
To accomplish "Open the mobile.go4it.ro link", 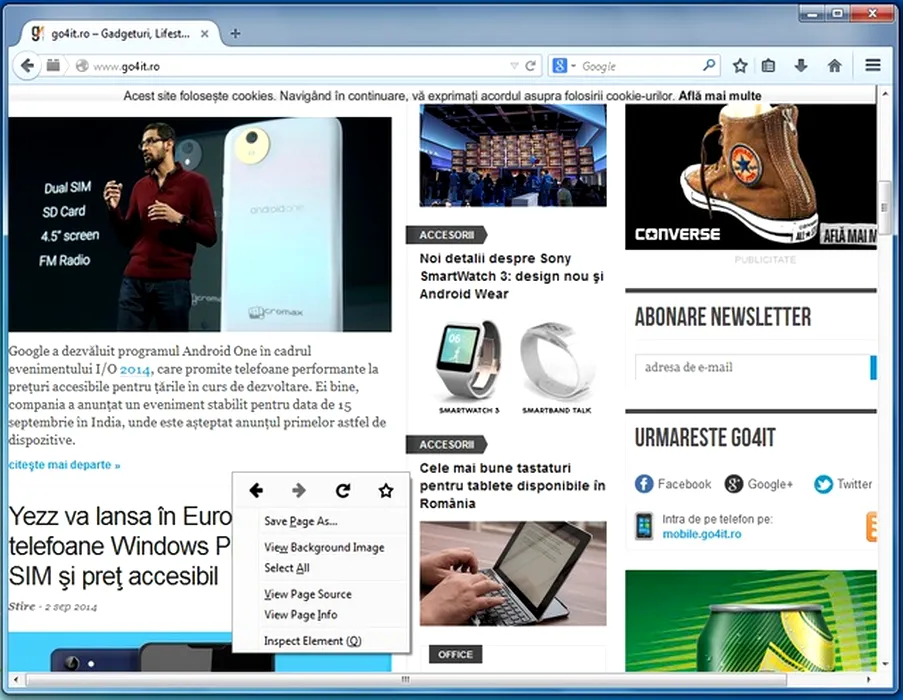I will pyautogui.click(x=701, y=534).
